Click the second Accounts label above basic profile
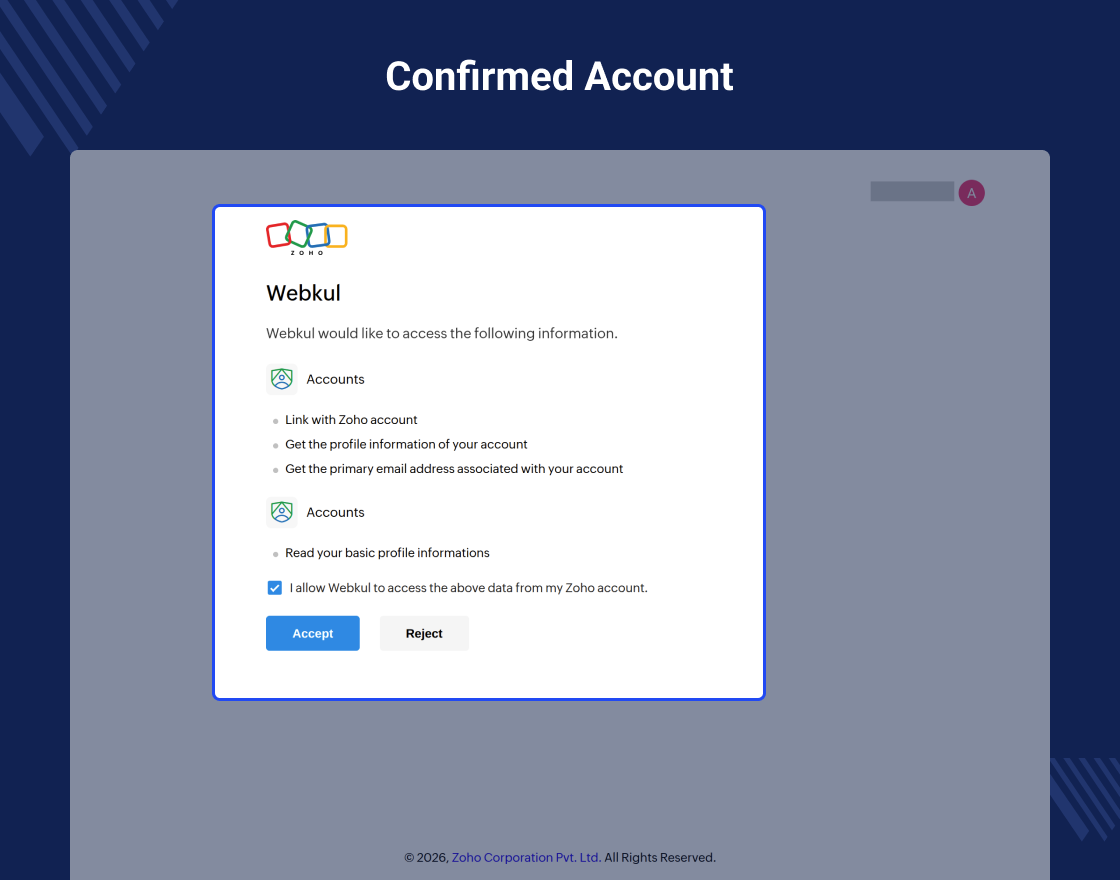Viewport: 1120px width, 880px height. point(335,512)
